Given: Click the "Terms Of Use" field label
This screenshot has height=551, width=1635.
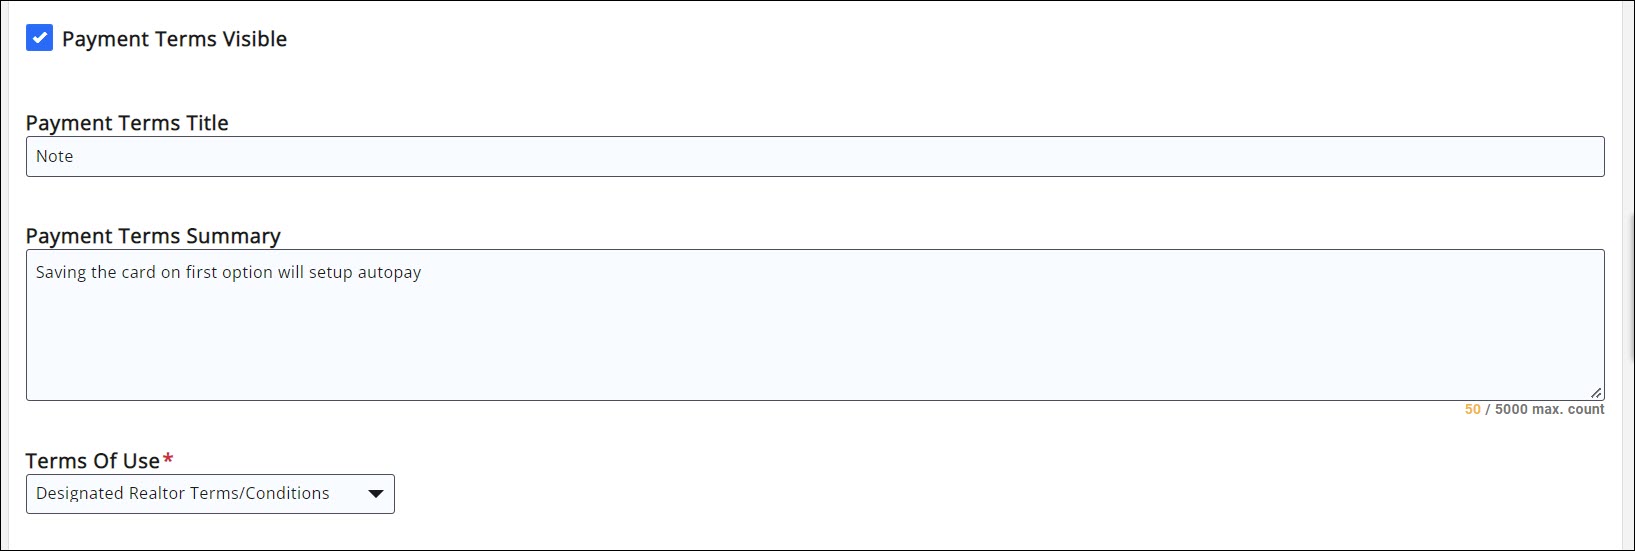Looking at the screenshot, I should [x=92, y=461].
